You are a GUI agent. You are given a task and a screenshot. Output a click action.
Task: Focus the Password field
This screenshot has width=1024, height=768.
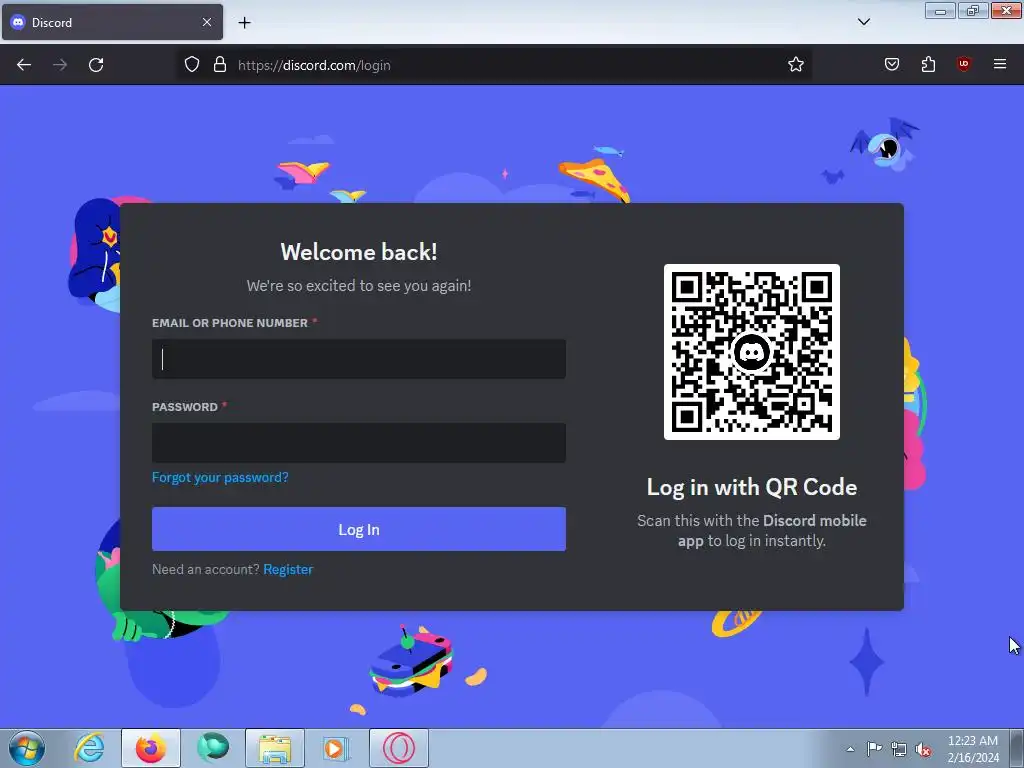tap(359, 442)
